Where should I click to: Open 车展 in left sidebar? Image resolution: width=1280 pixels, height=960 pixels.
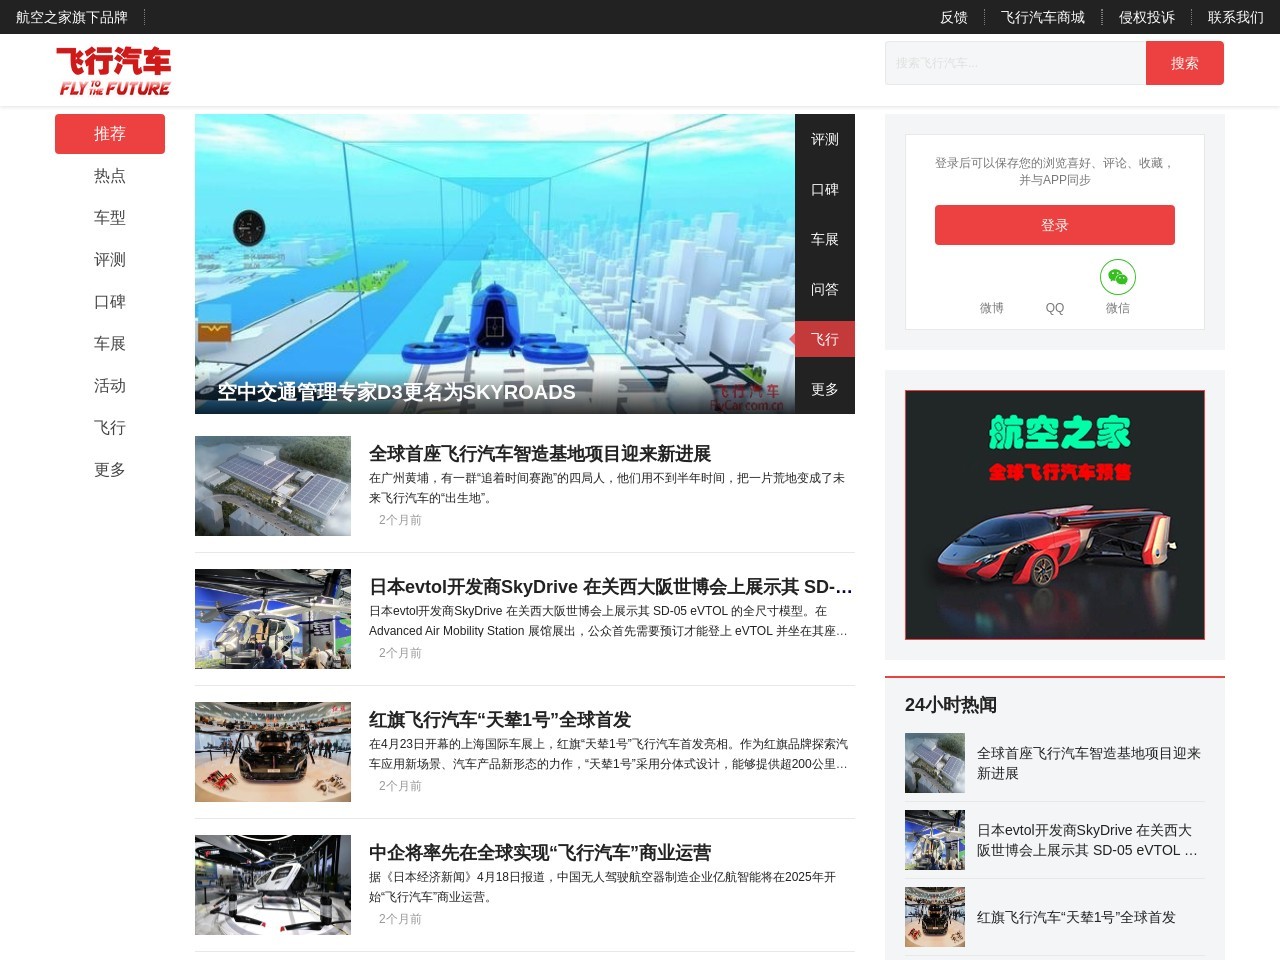[x=110, y=344]
